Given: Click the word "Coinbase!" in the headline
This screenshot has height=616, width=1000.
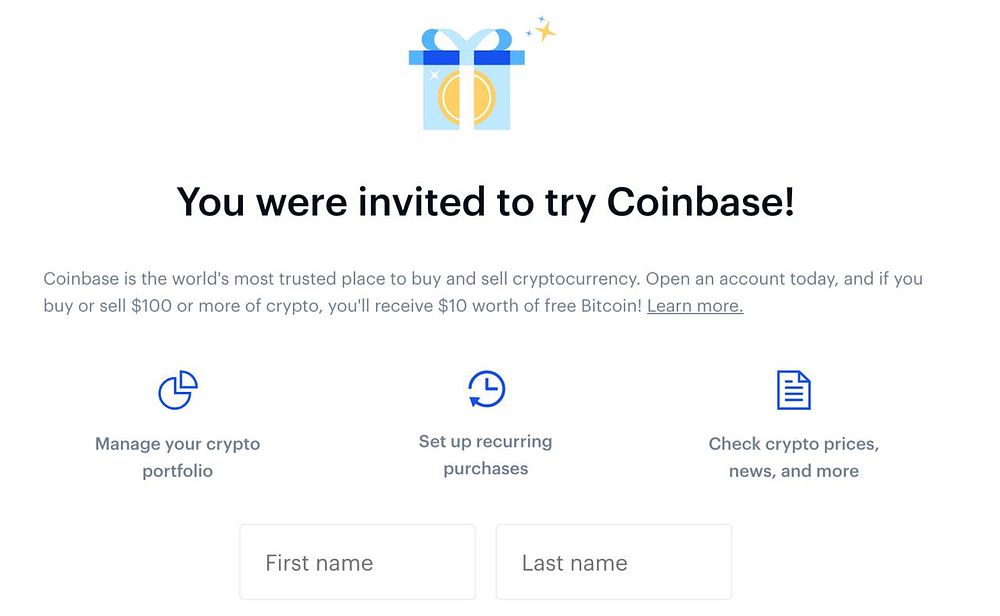Looking at the screenshot, I should [x=701, y=202].
